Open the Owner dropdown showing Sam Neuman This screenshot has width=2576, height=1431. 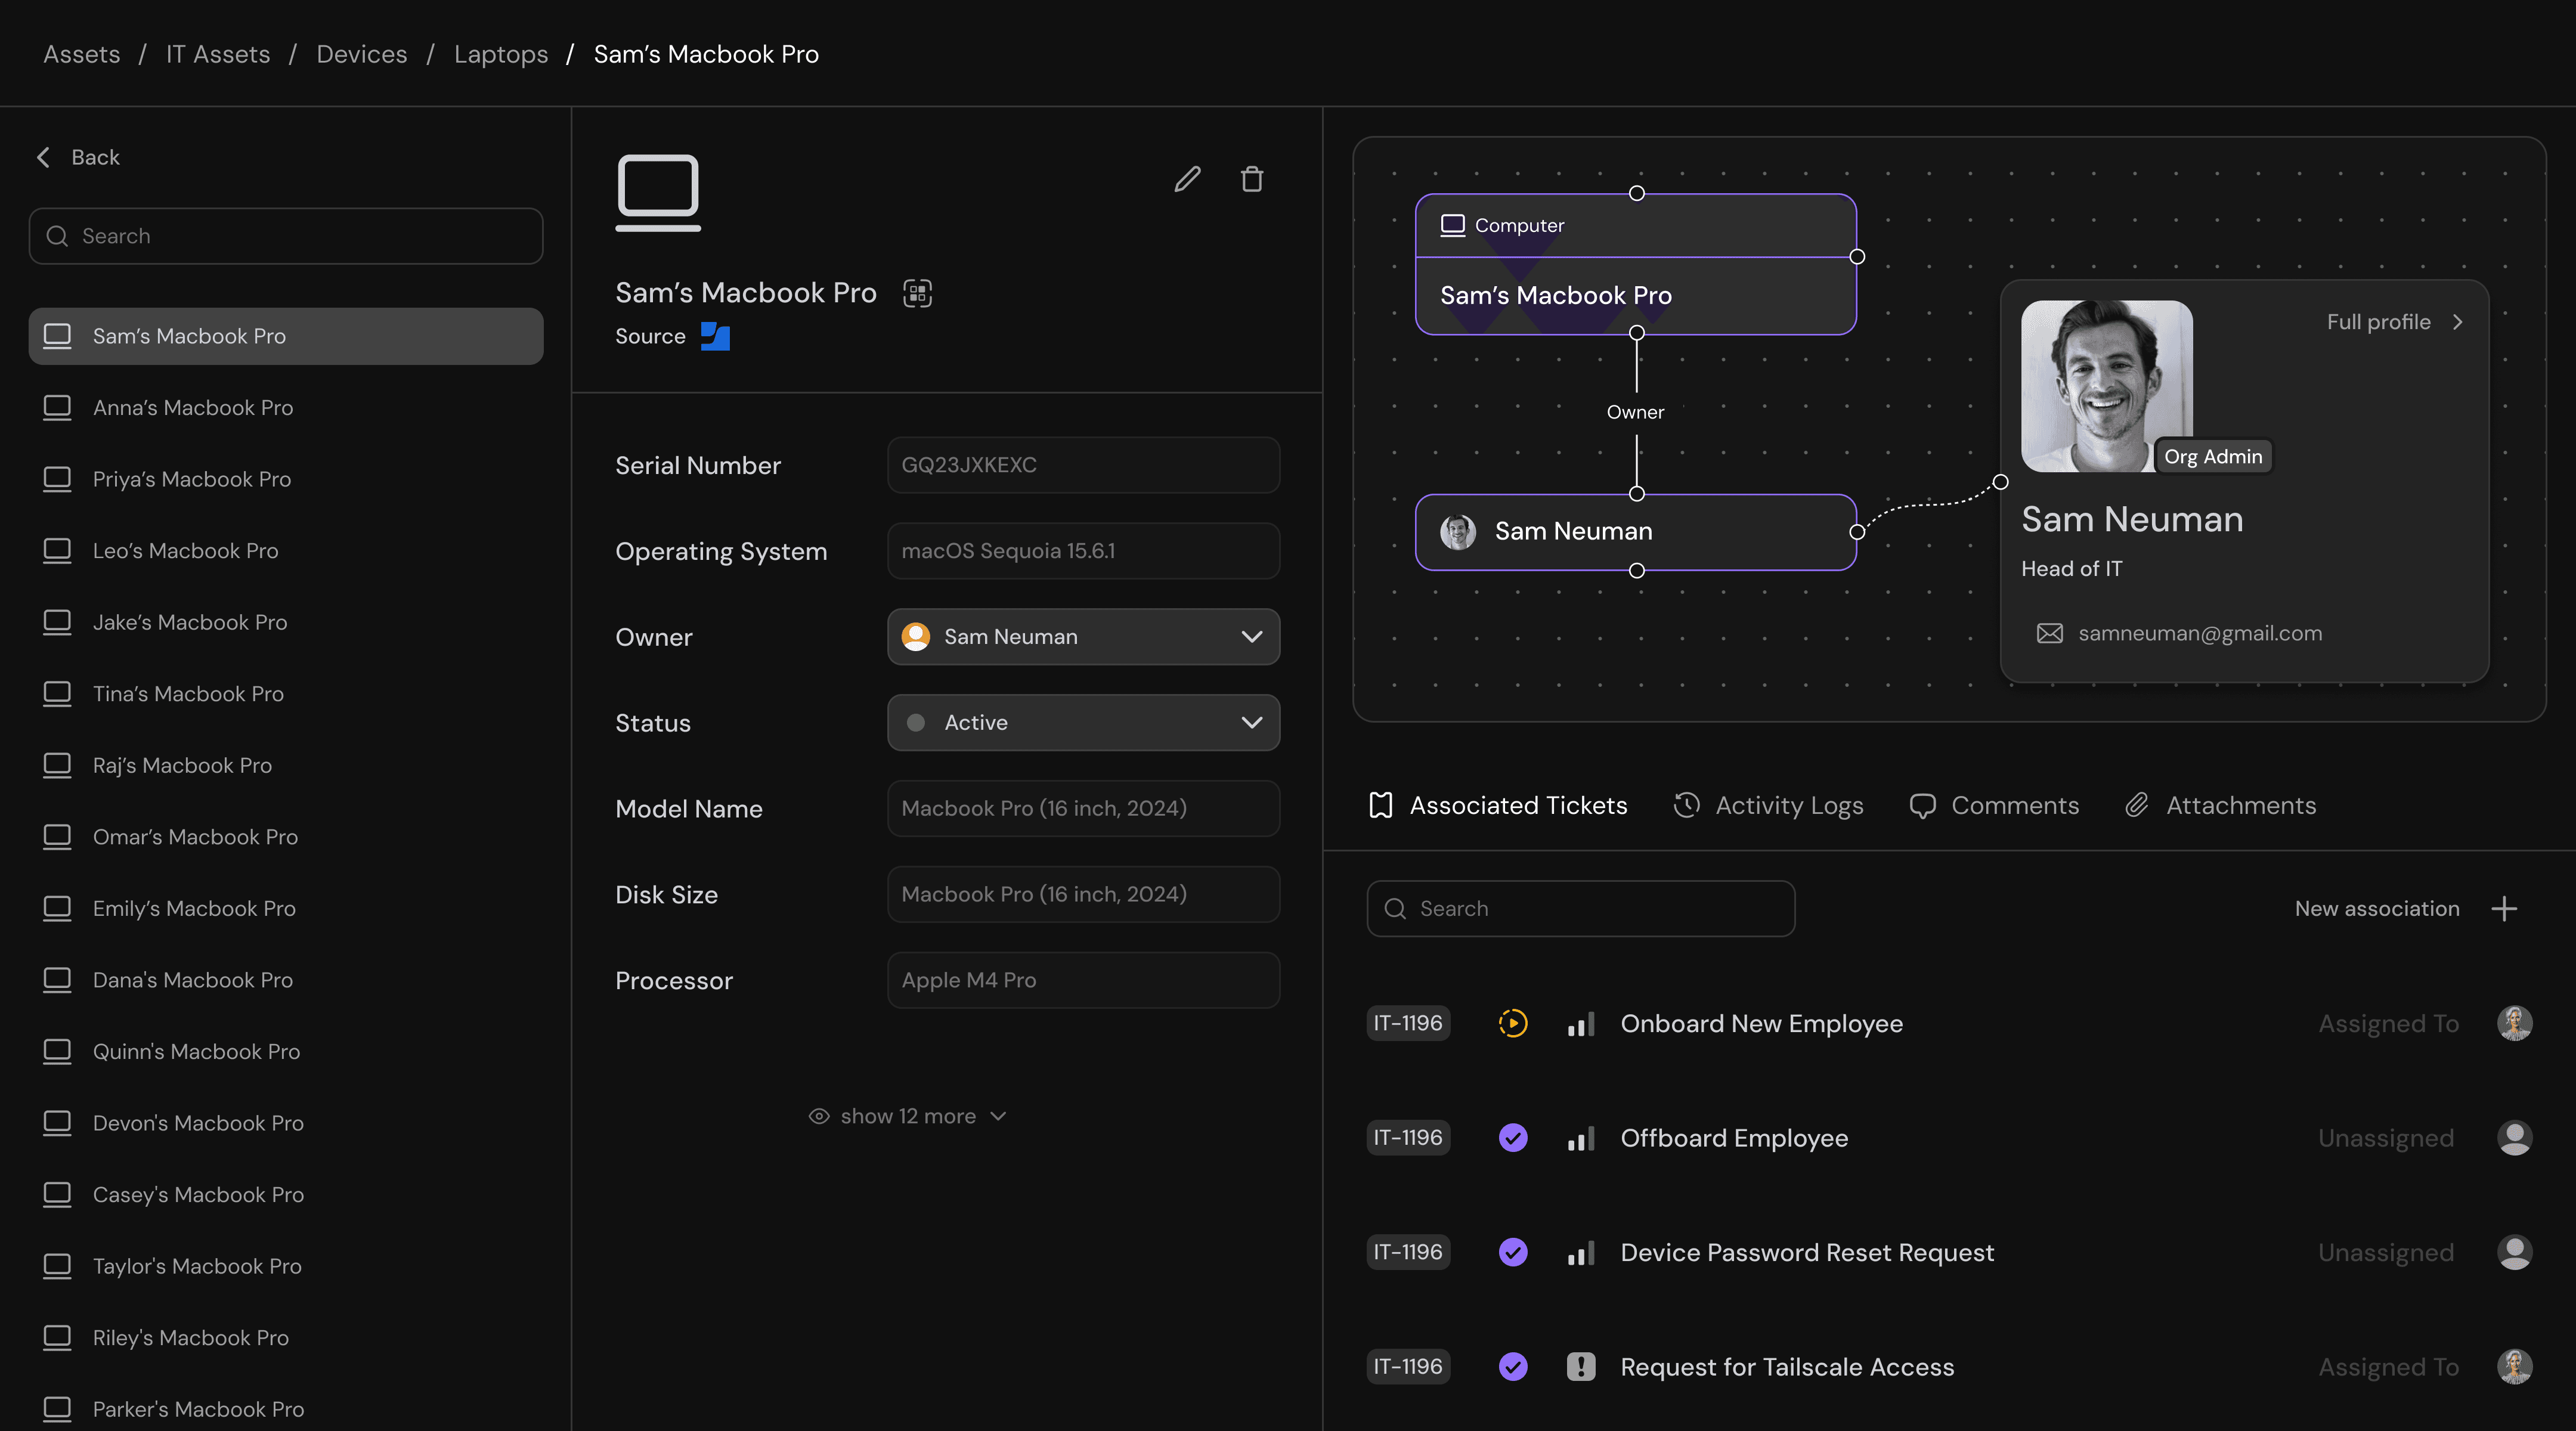click(x=1083, y=637)
